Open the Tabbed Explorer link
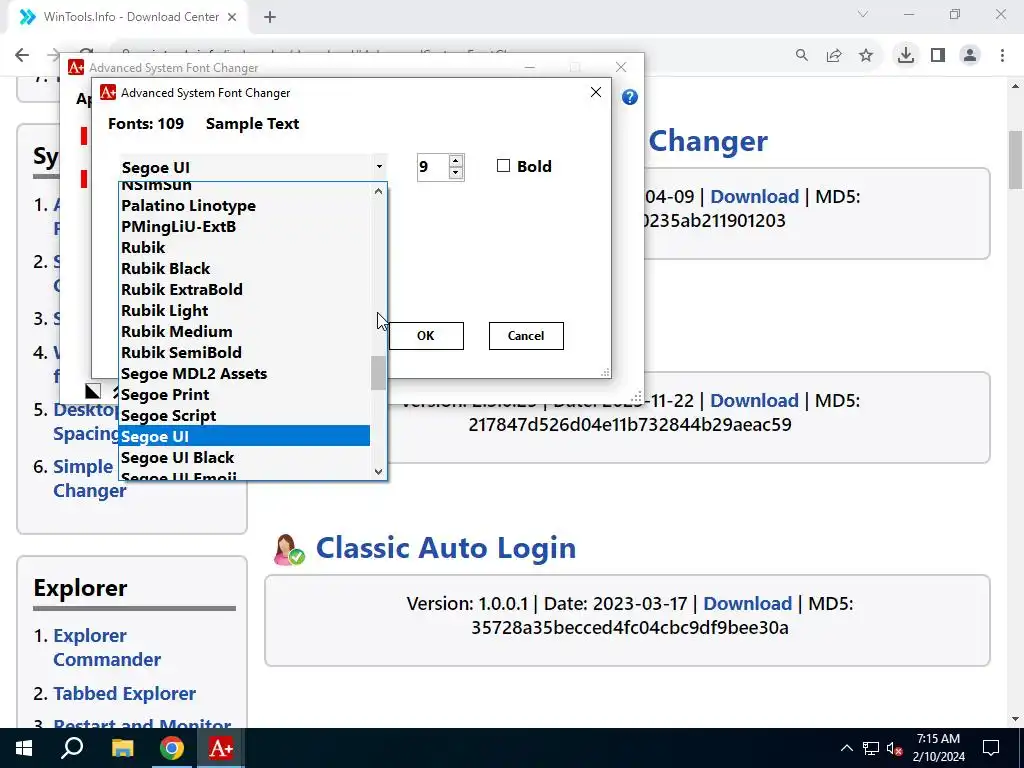 point(125,694)
